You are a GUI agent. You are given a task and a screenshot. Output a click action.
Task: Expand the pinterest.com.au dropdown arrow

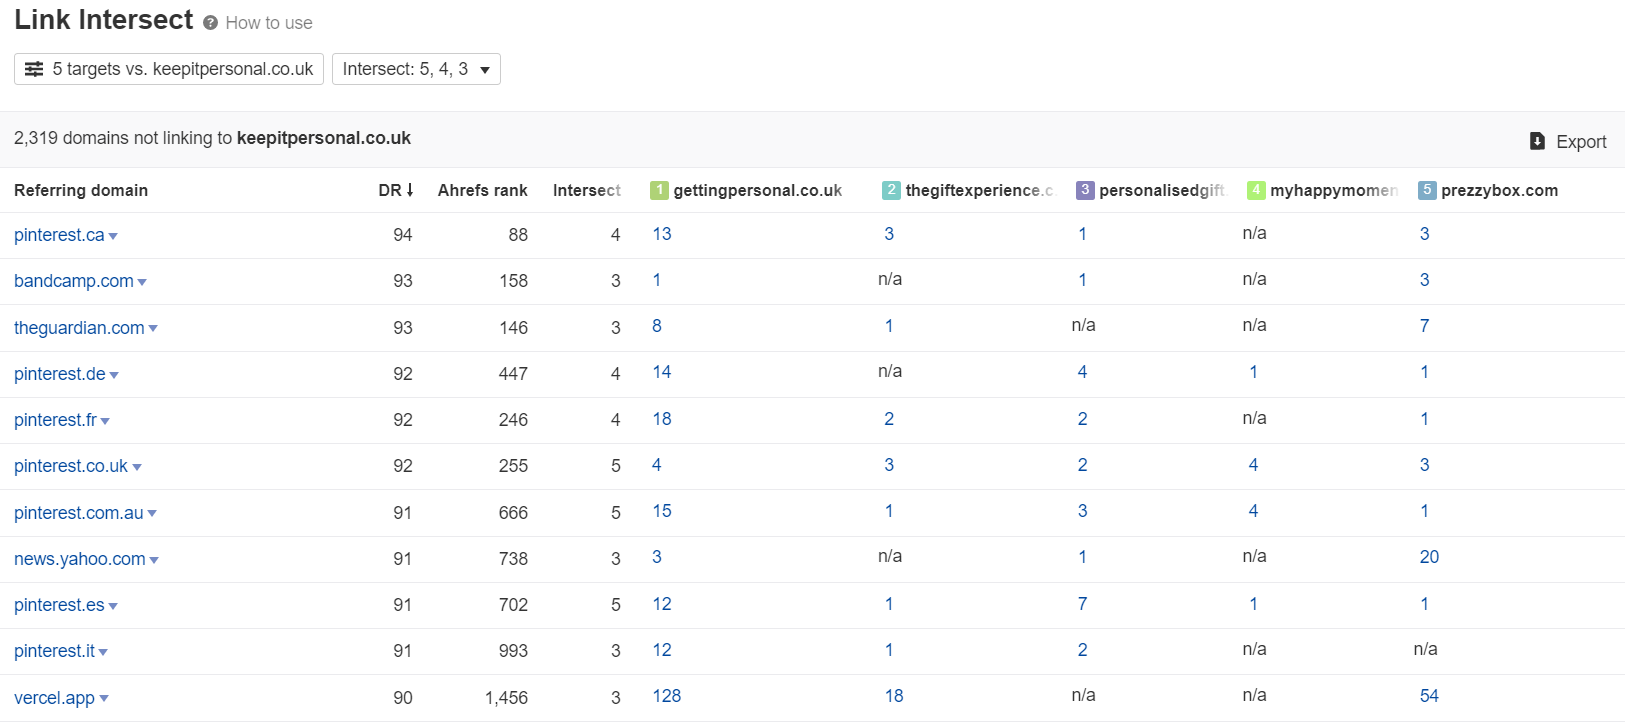[152, 514]
